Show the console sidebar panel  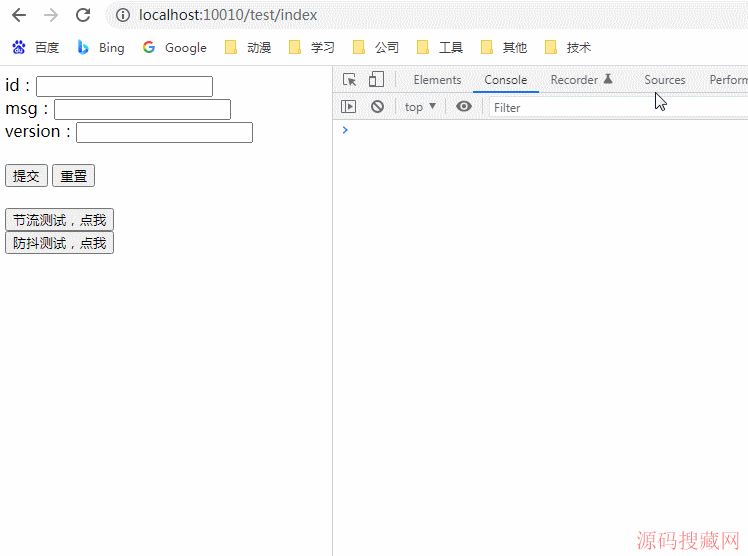pos(349,107)
